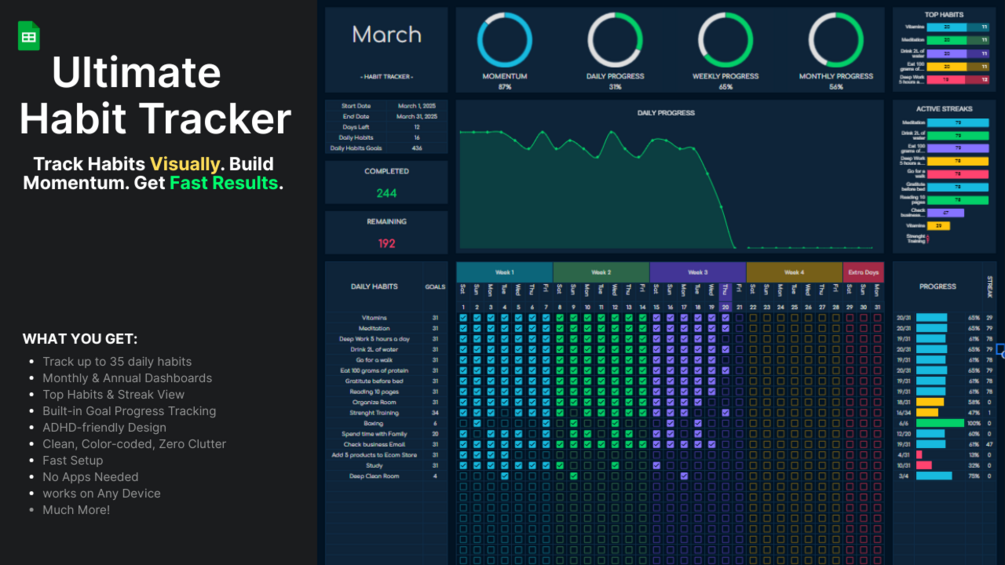
Task: Click Go for a walk streak bar
Action: pos(958,174)
